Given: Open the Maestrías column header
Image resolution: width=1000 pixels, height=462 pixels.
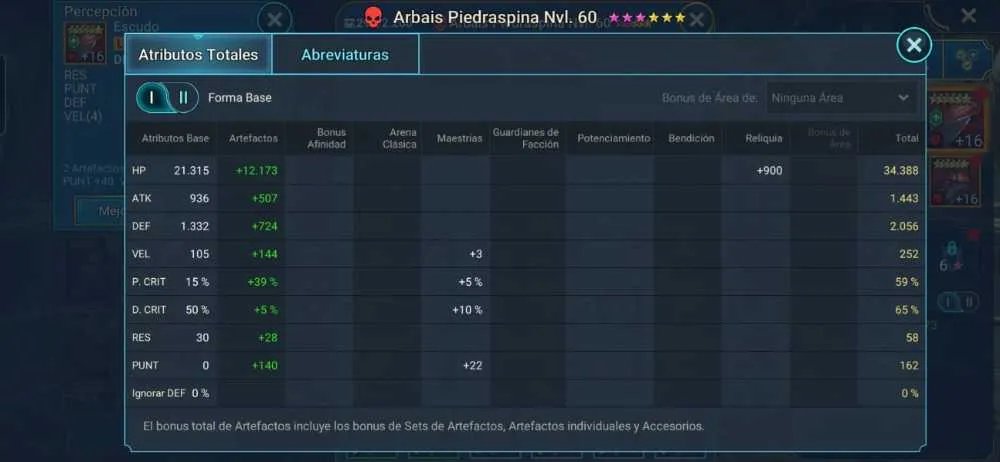Looking at the screenshot, I should coord(459,138).
